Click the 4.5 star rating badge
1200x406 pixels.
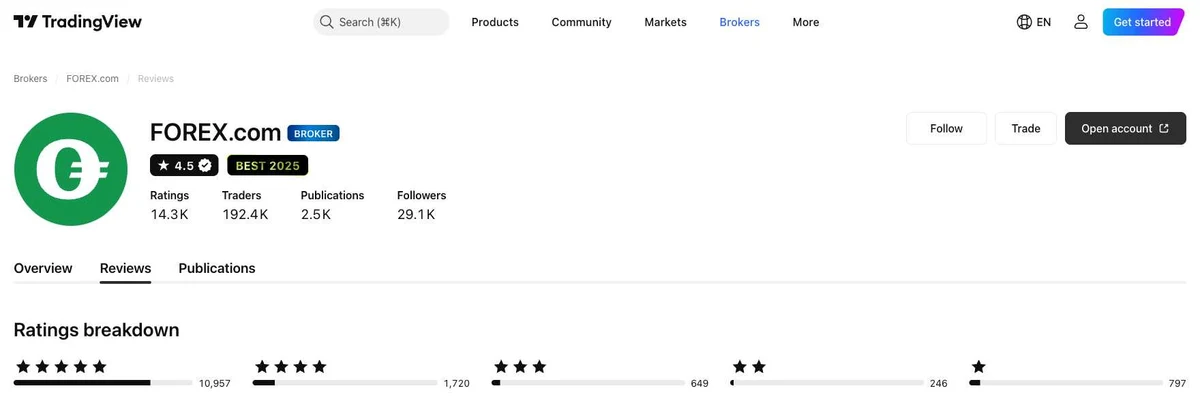click(184, 165)
